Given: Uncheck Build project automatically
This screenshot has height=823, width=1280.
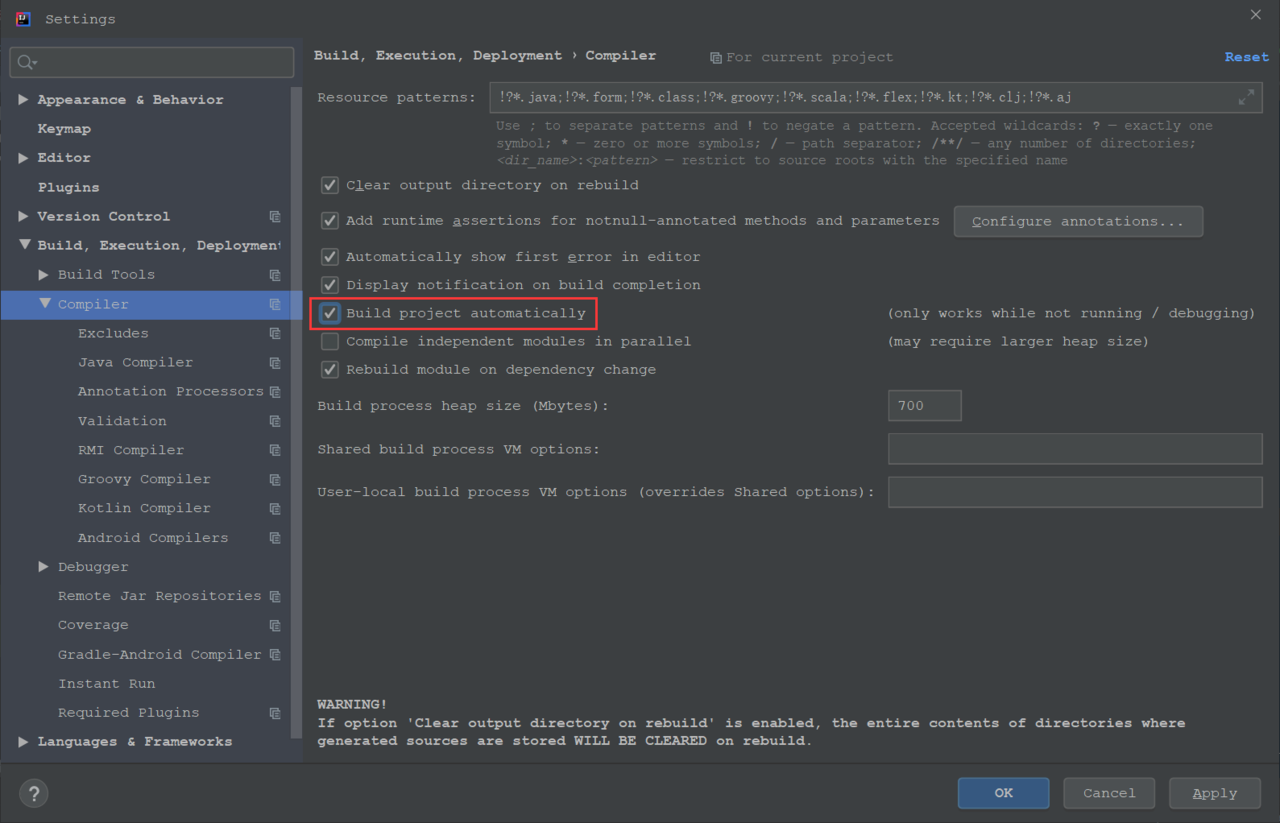Looking at the screenshot, I should point(329,313).
